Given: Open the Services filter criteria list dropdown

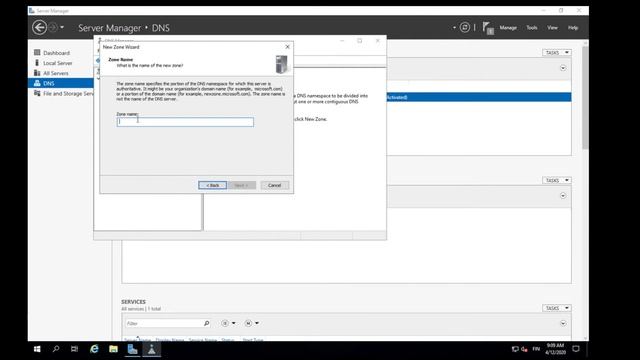Looking at the screenshot, I should (228, 323).
